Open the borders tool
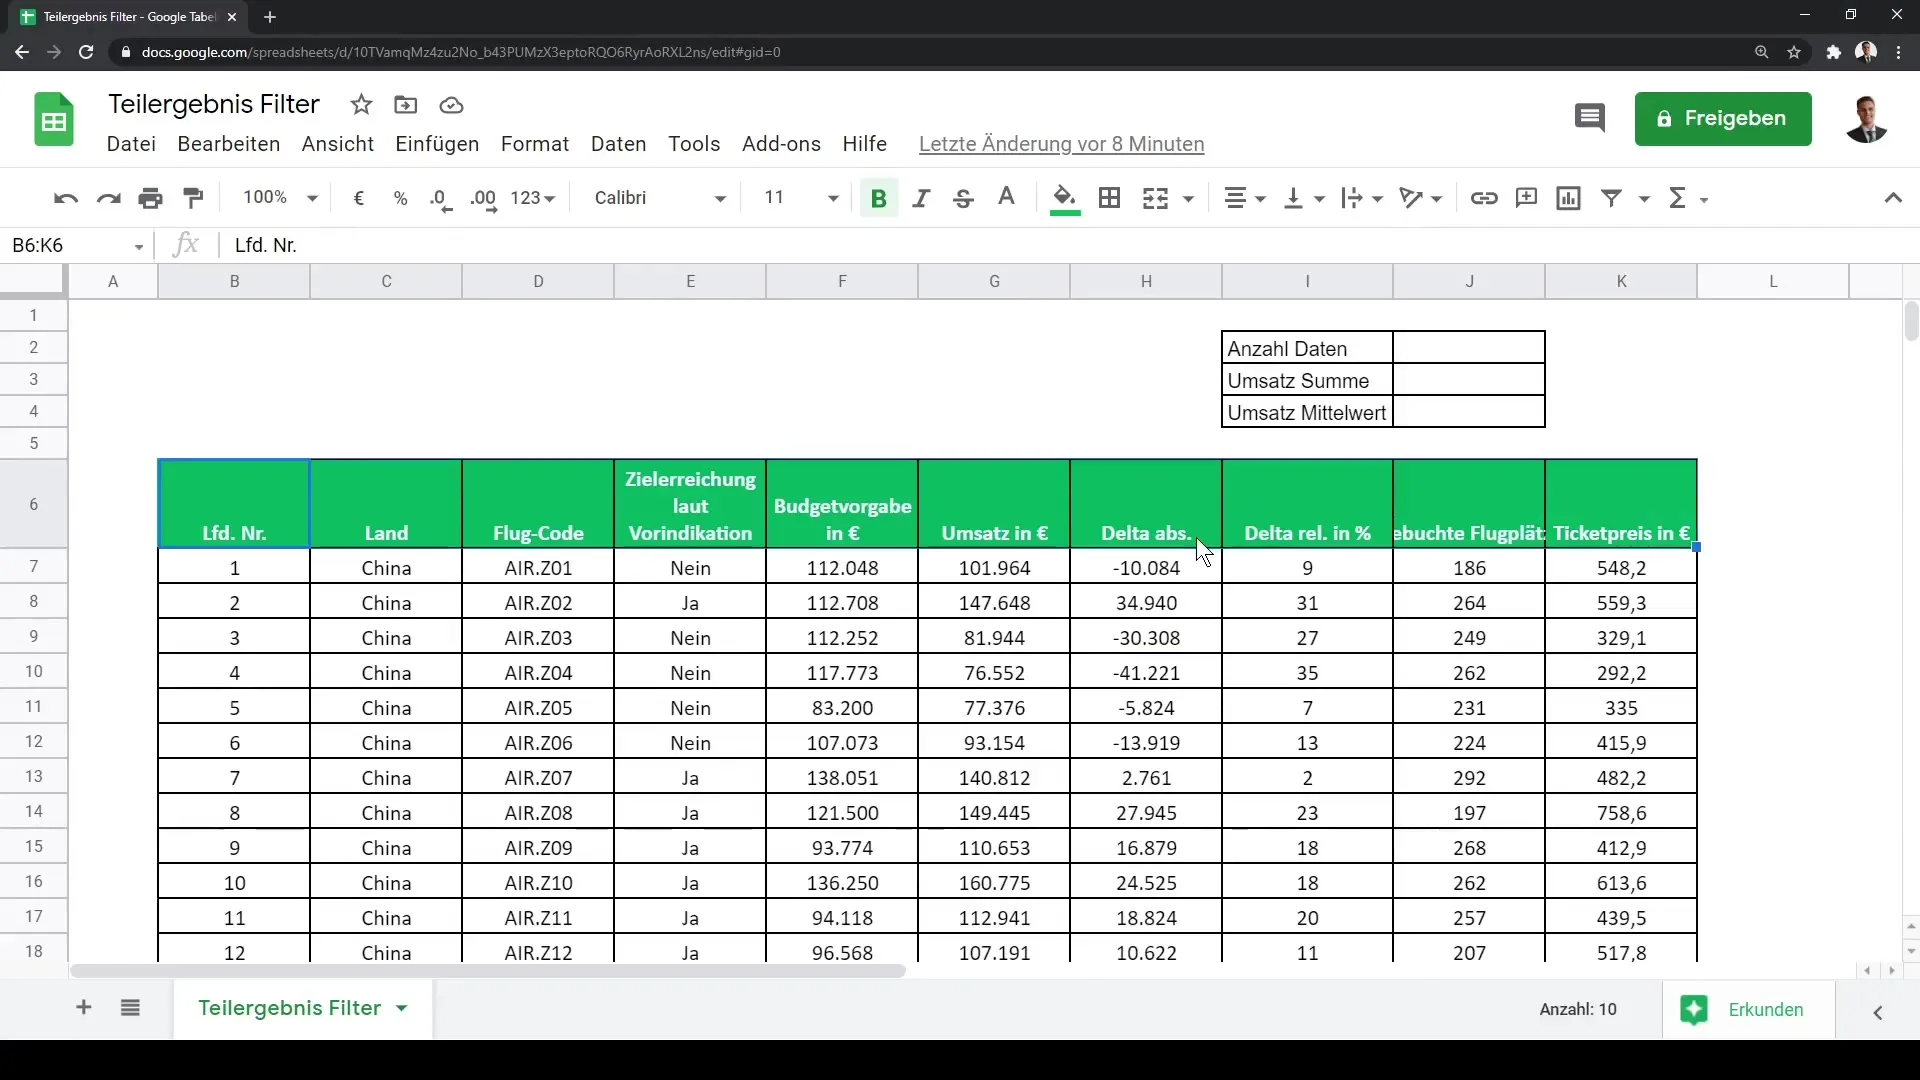 pos(1109,198)
